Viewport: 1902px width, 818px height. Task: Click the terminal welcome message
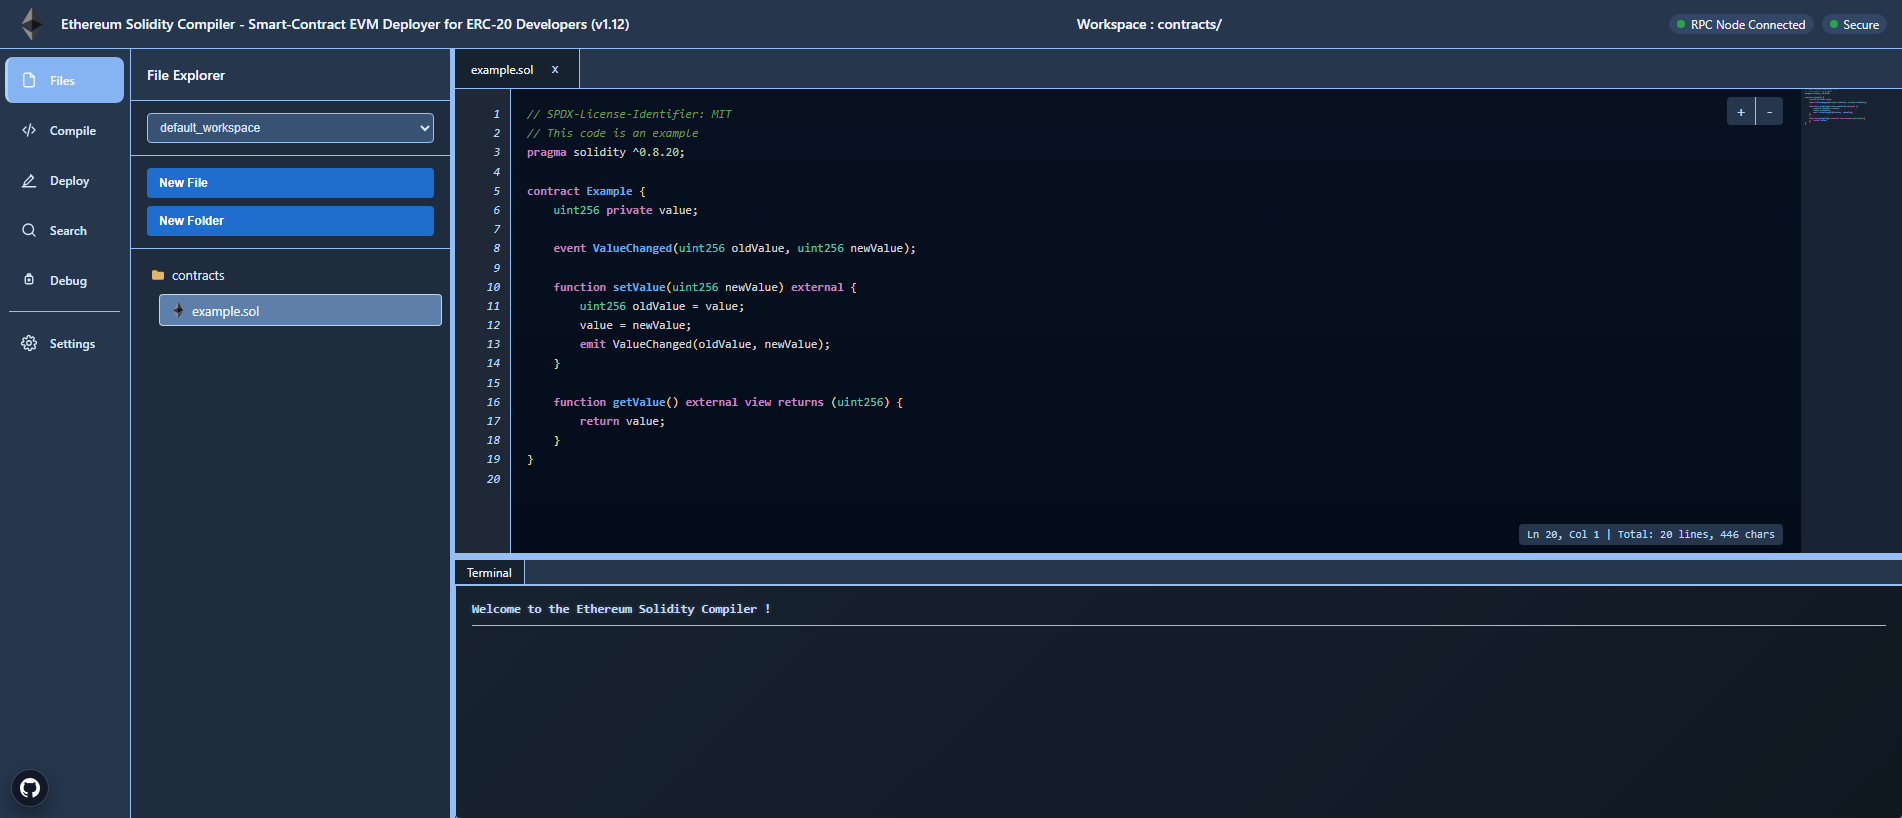[621, 609]
